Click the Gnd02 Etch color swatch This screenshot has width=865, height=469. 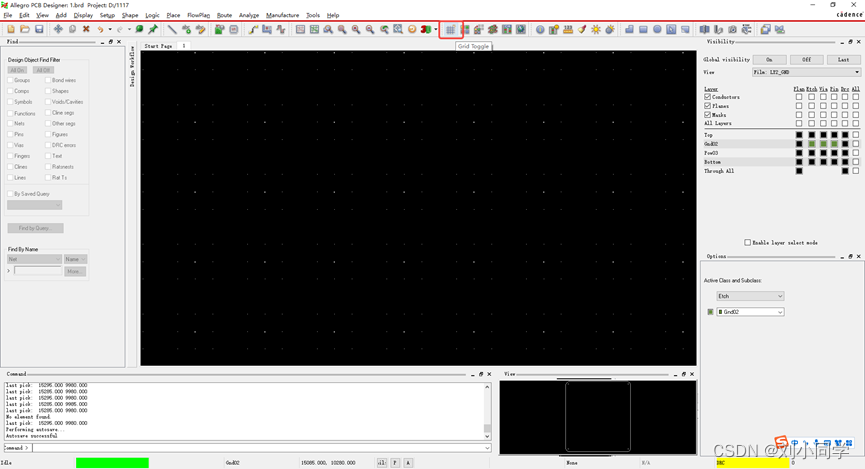pyautogui.click(x=811, y=144)
